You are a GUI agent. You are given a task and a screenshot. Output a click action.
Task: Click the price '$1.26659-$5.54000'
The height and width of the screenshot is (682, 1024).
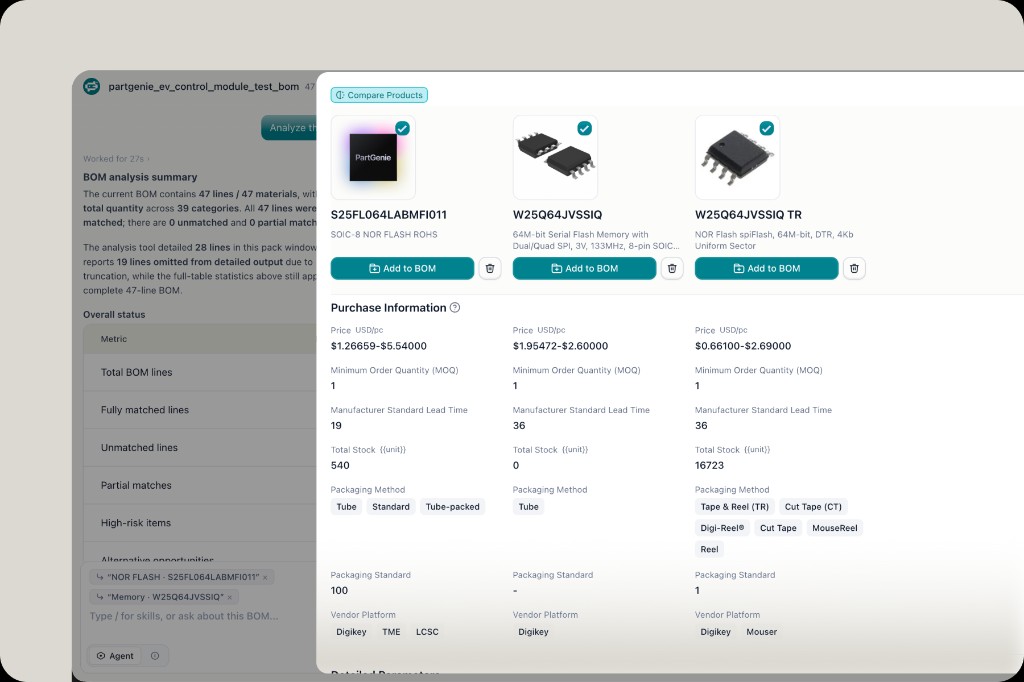(x=379, y=346)
